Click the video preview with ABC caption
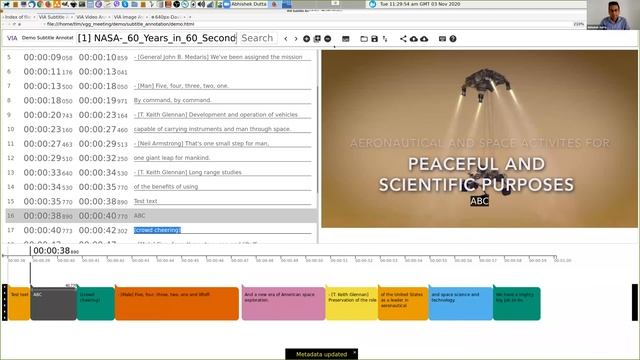 click(x=479, y=139)
